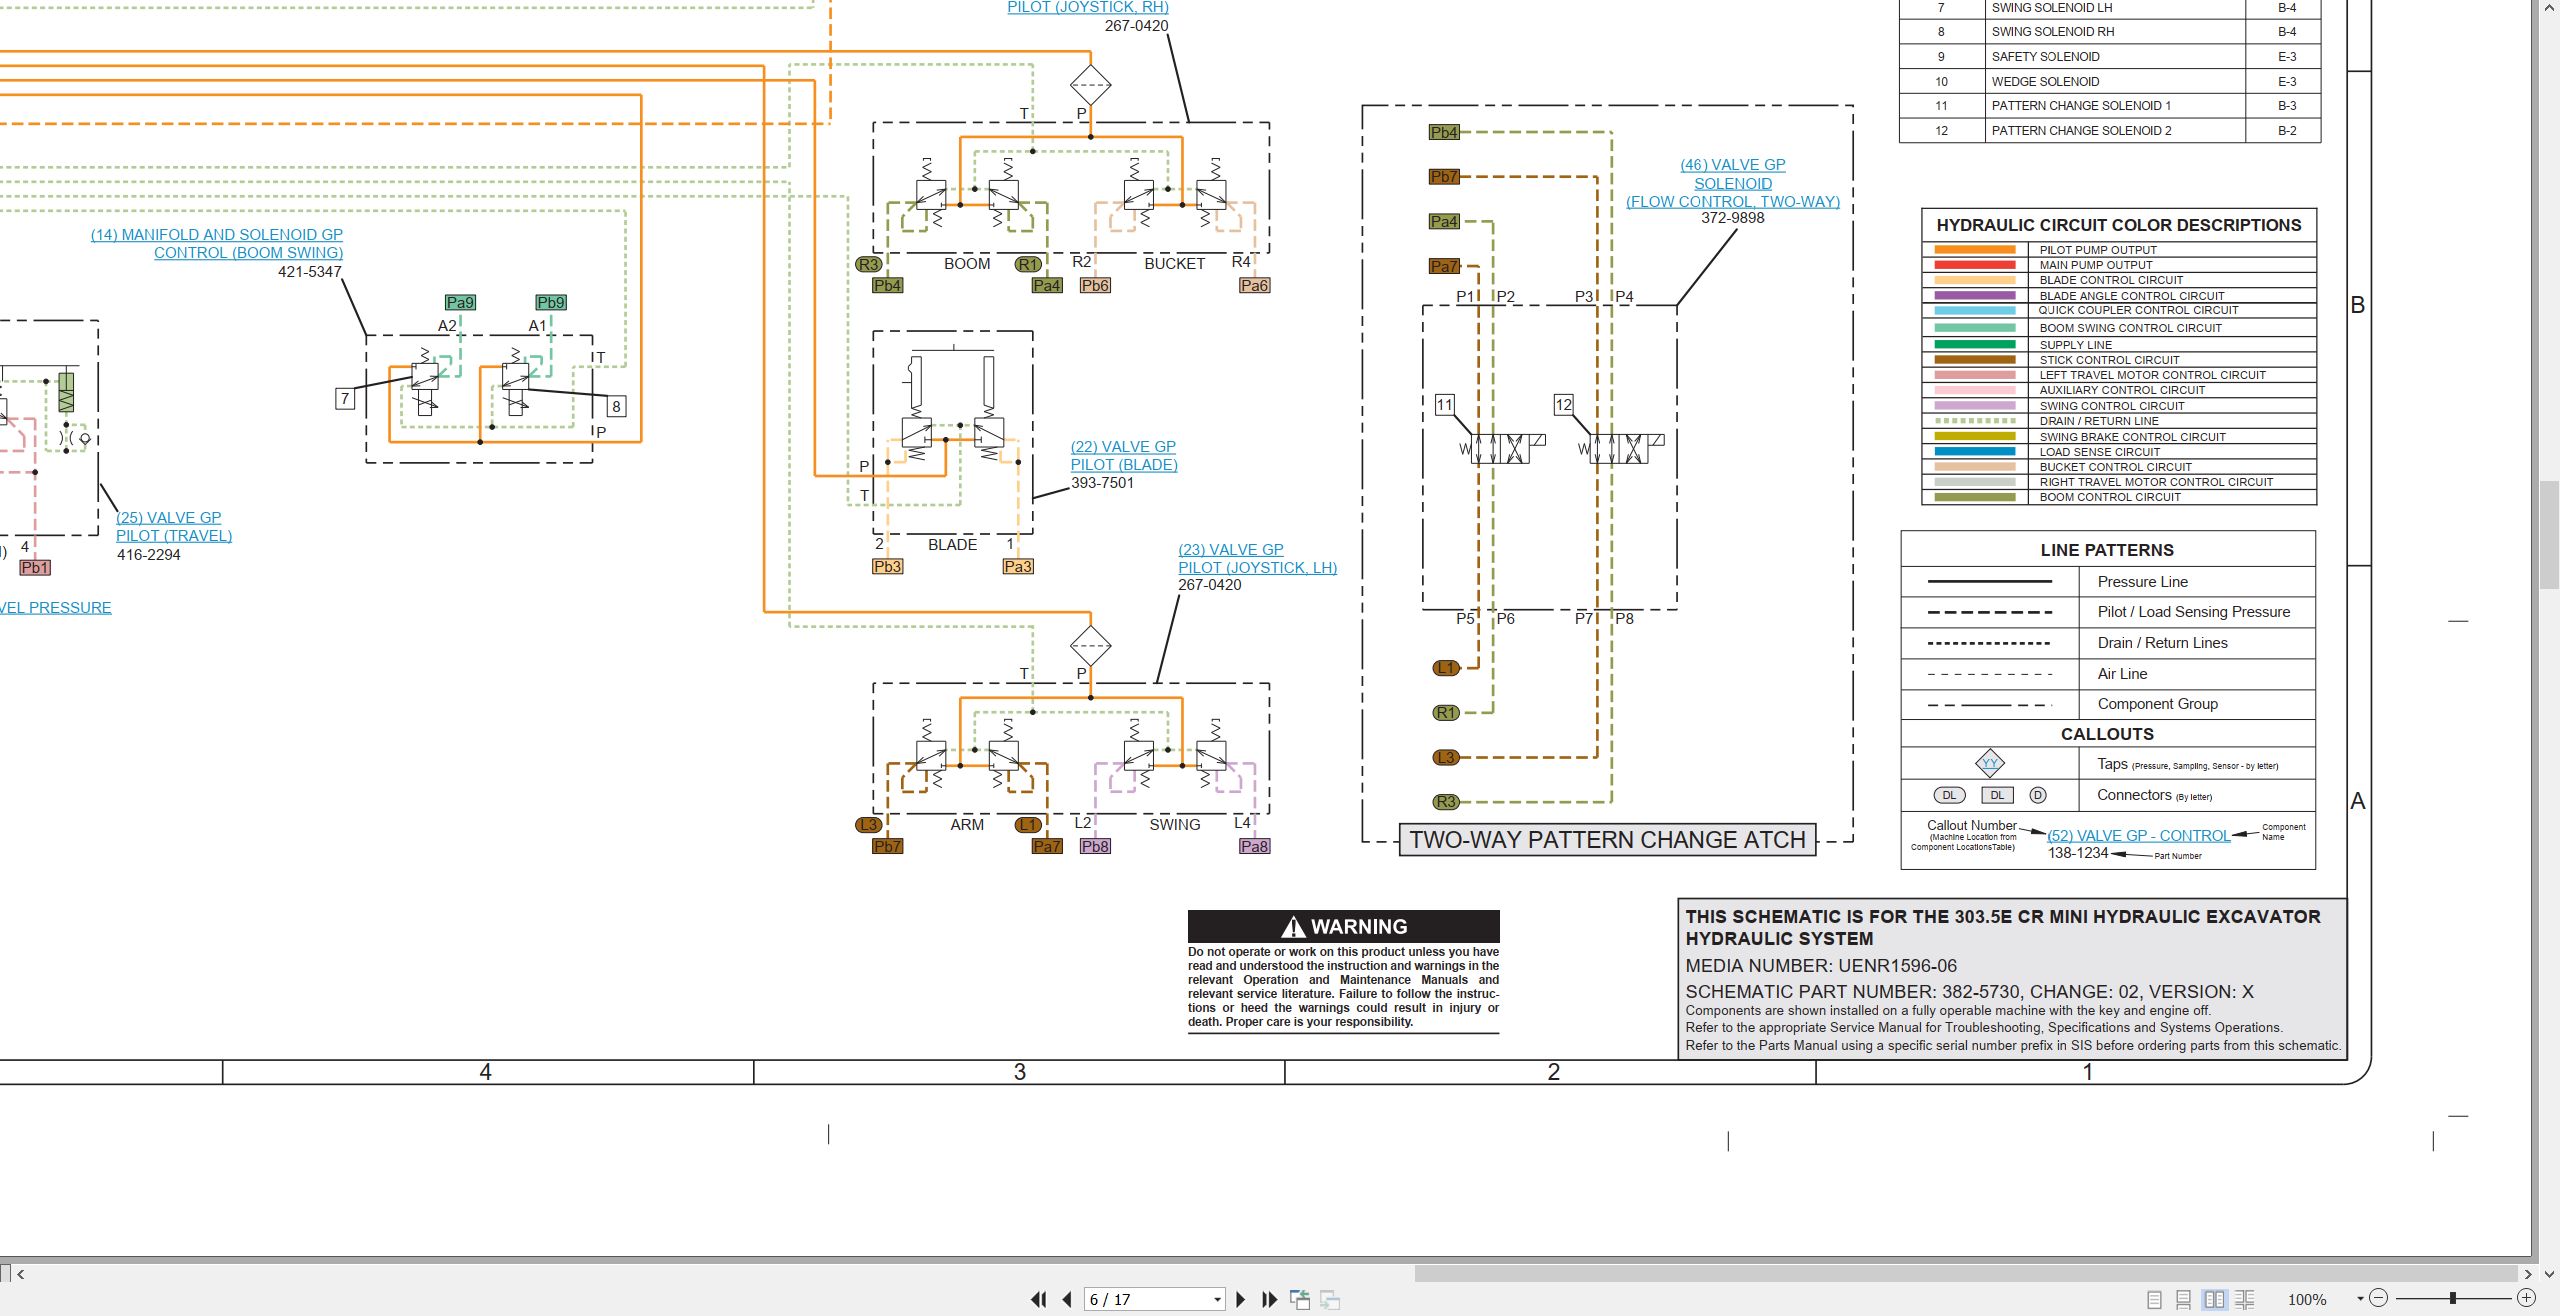The width and height of the screenshot is (2560, 1316).
Task: Click the Pb1 travel port label
Action: (x=35, y=567)
